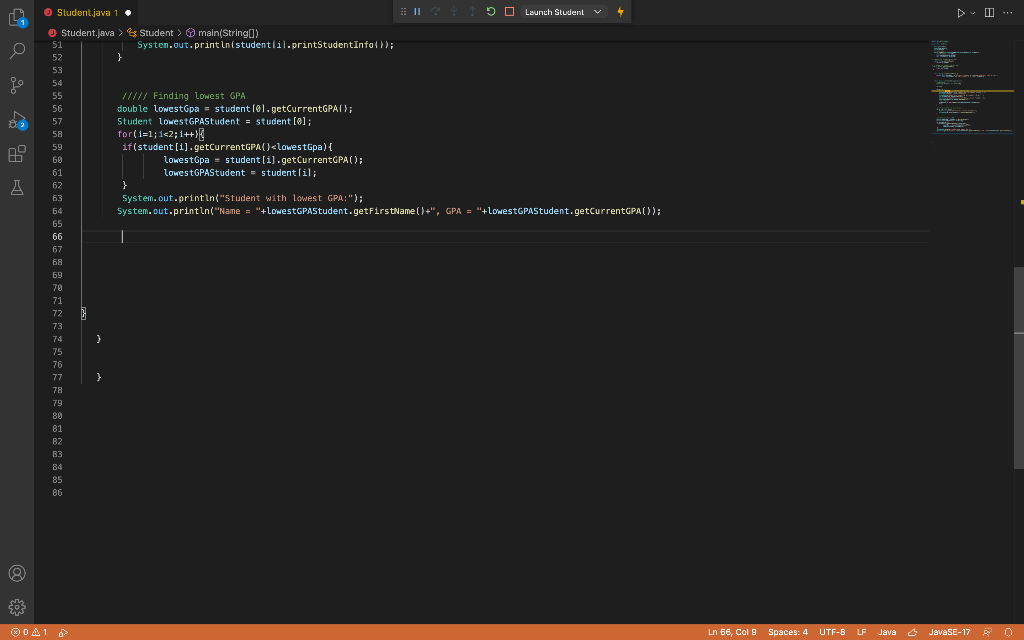Viewport: 1024px width, 640px height.
Task: Open the Run and Debug view
Action: coord(16,120)
